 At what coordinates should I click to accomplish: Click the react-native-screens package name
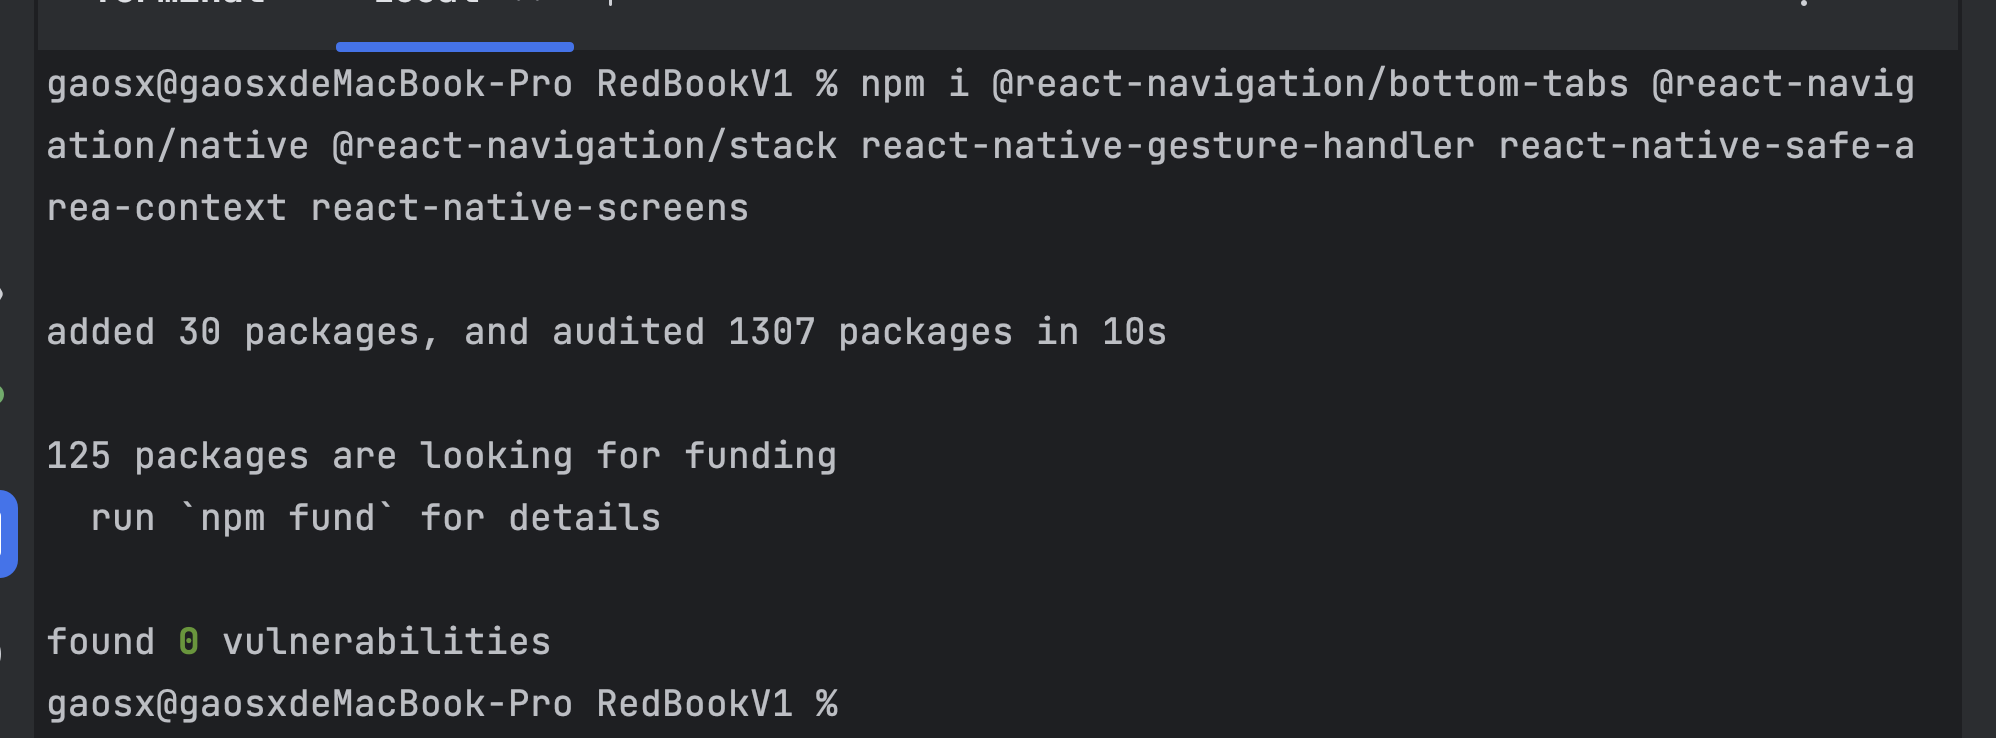[x=529, y=208]
